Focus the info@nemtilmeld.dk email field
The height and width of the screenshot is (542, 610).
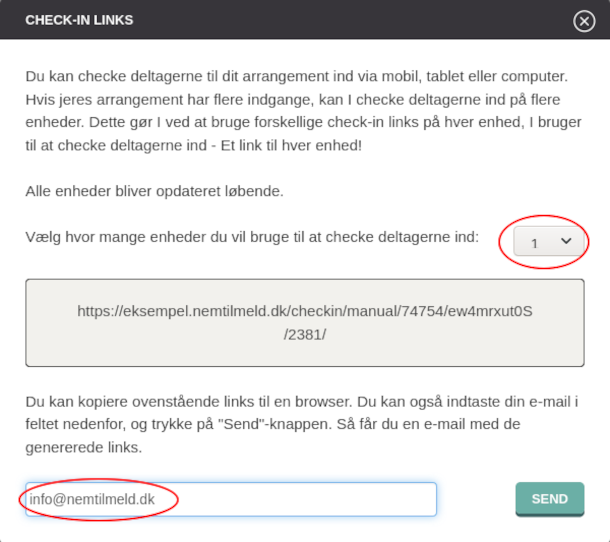[x=231, y=499]
